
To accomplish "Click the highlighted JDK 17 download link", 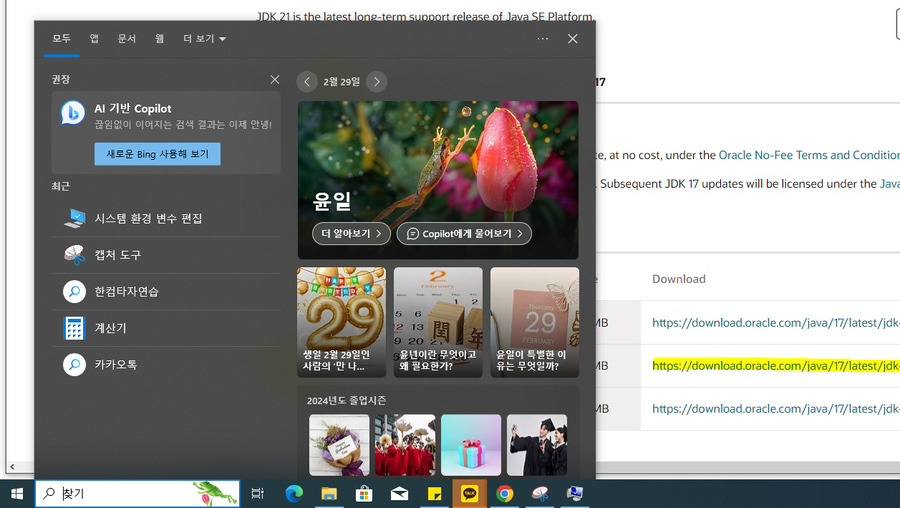I will click(x=775, y=366).
